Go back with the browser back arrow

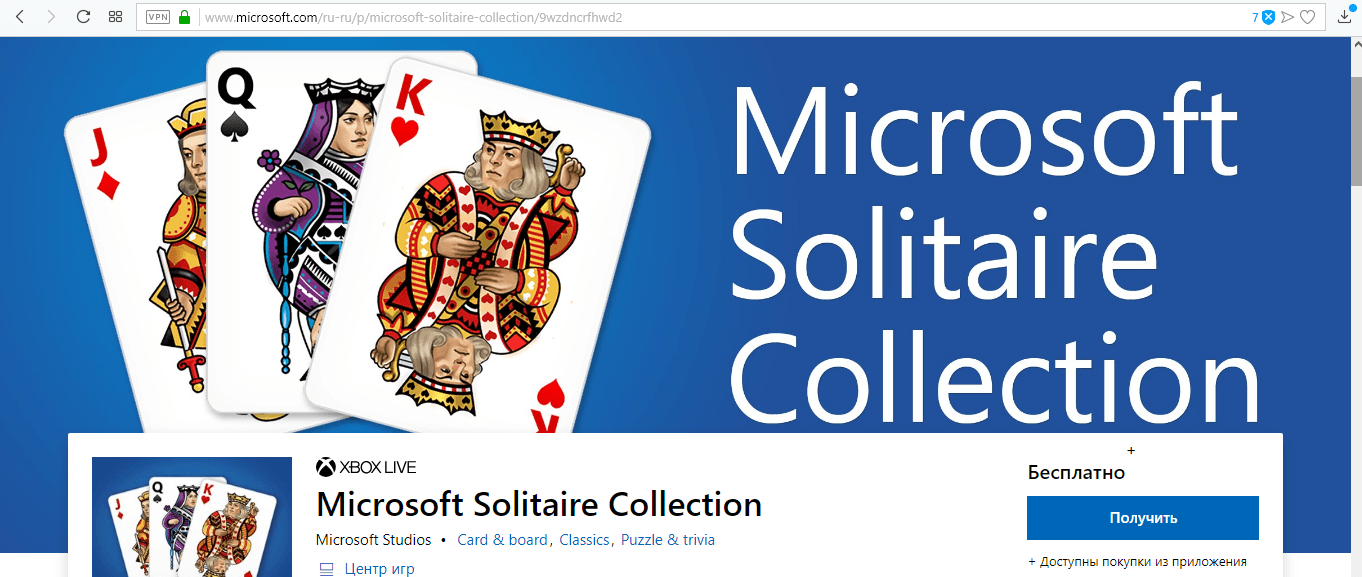(19, 17)
